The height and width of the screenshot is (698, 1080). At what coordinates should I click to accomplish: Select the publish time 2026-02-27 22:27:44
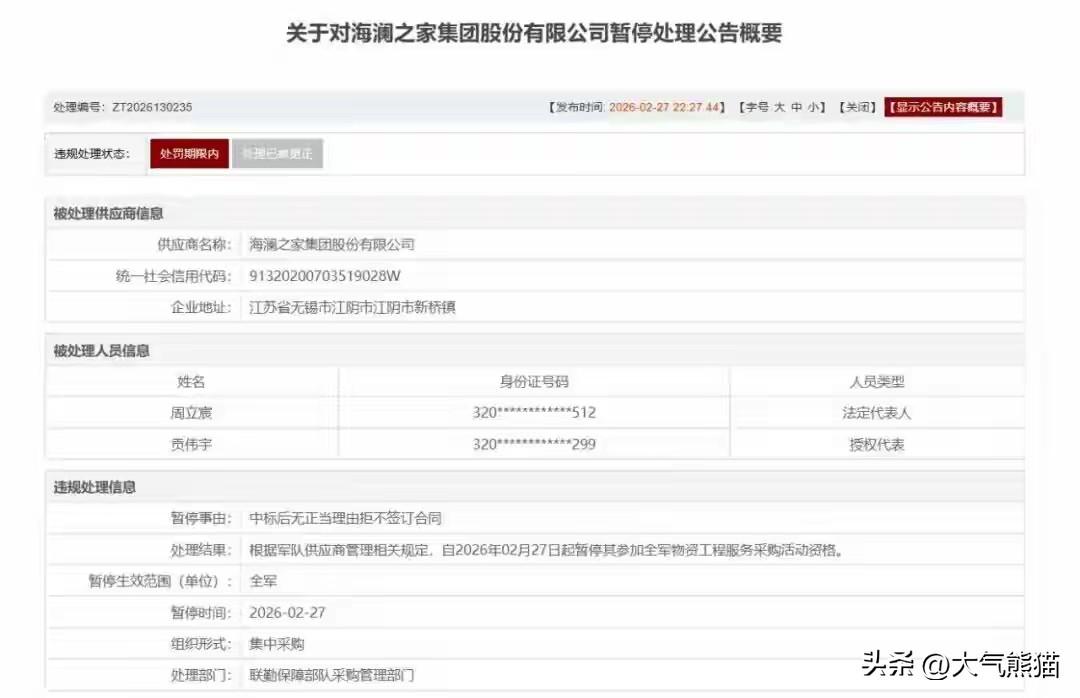click(x=664, y=107)
